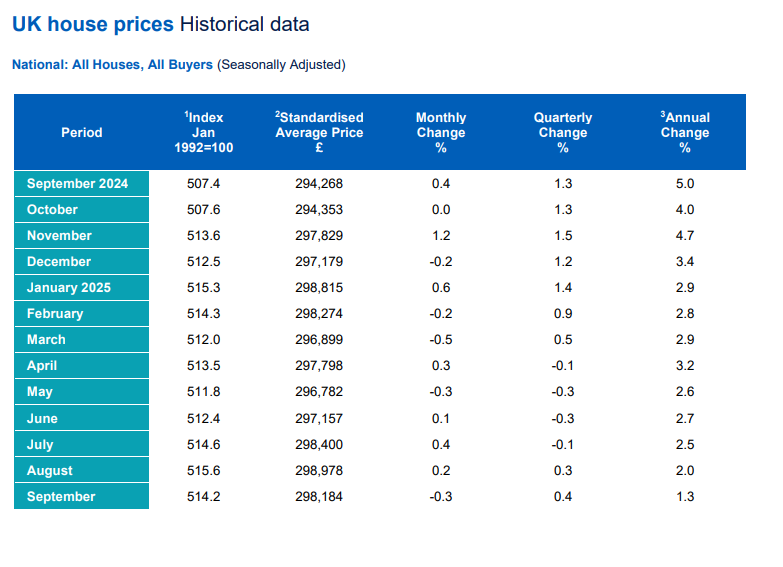Select the 'October' period row label
This screenshot has height=567, width=783.
(52, 210)
